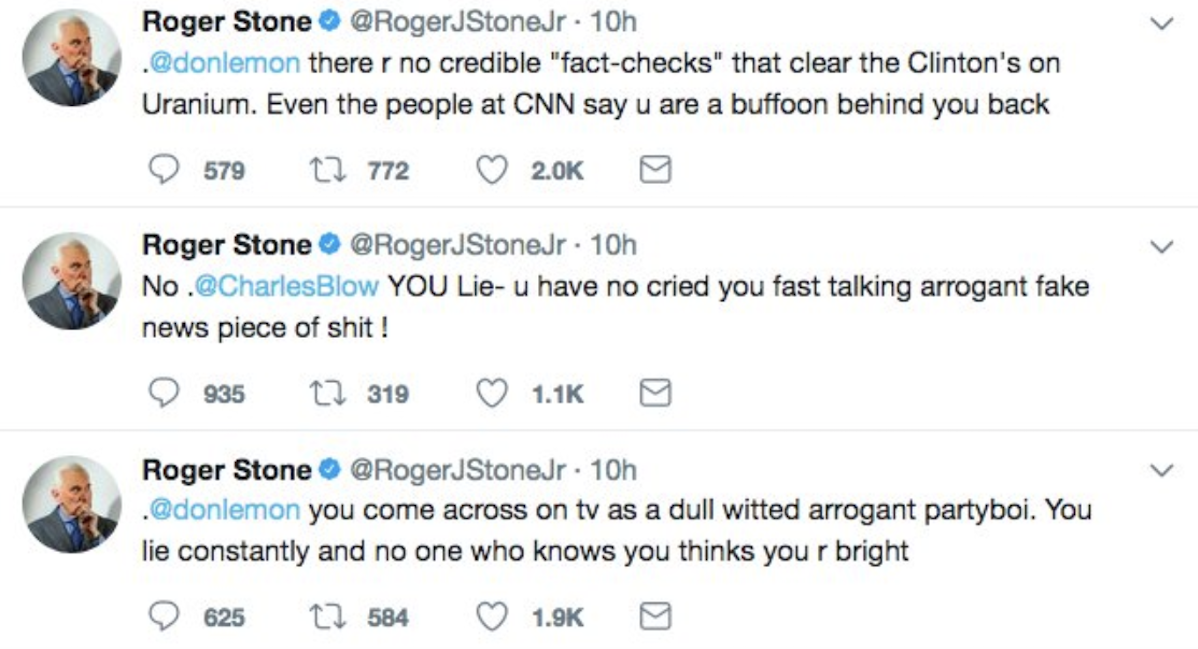1198x649 pixels.
Task: Message the partyboi tweet via envelope icon
Action: tap(654, 617)
